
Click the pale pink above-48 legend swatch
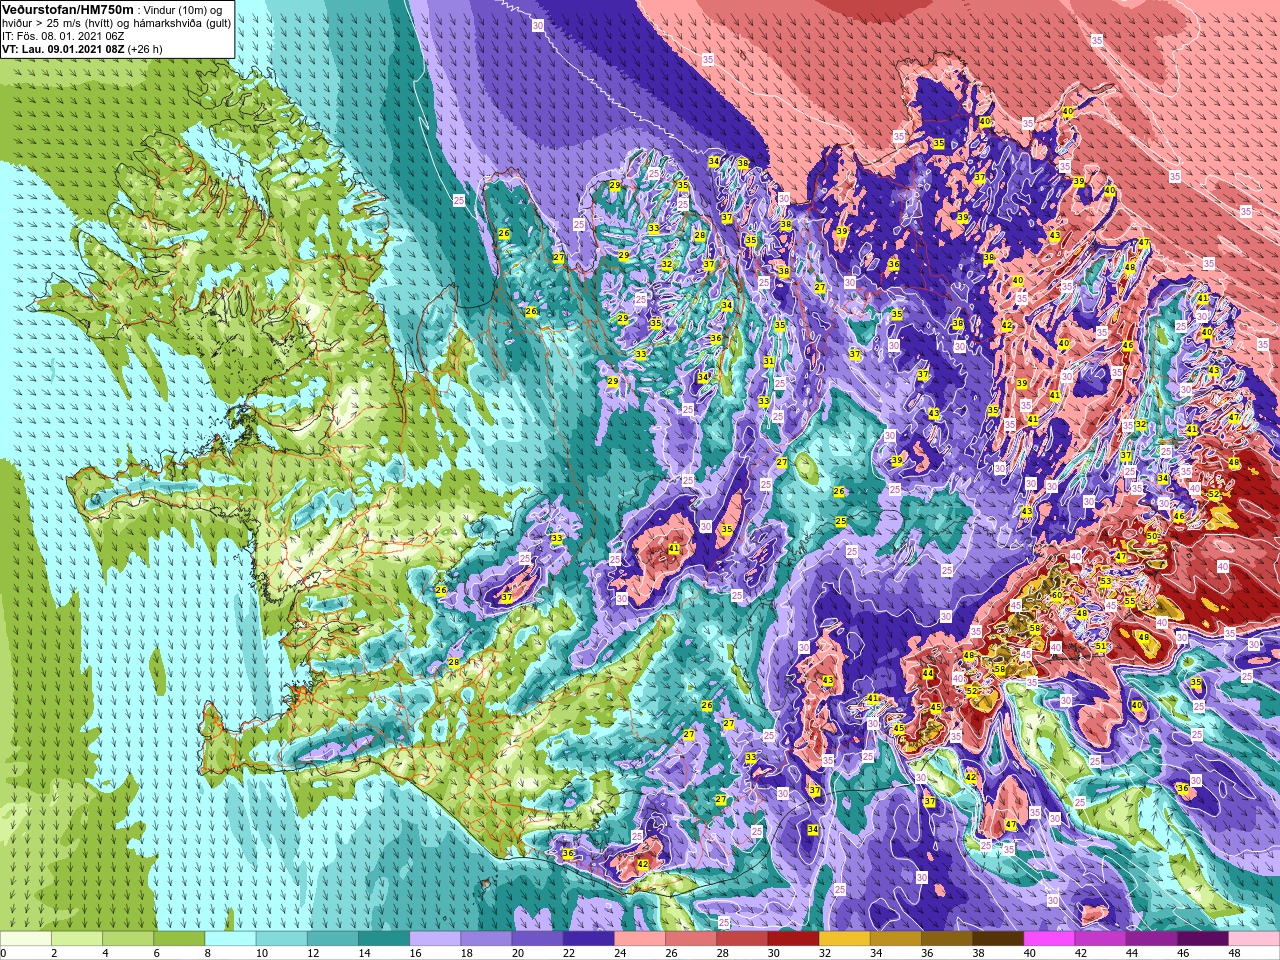pyautogui.click(x=1254, y=939)
